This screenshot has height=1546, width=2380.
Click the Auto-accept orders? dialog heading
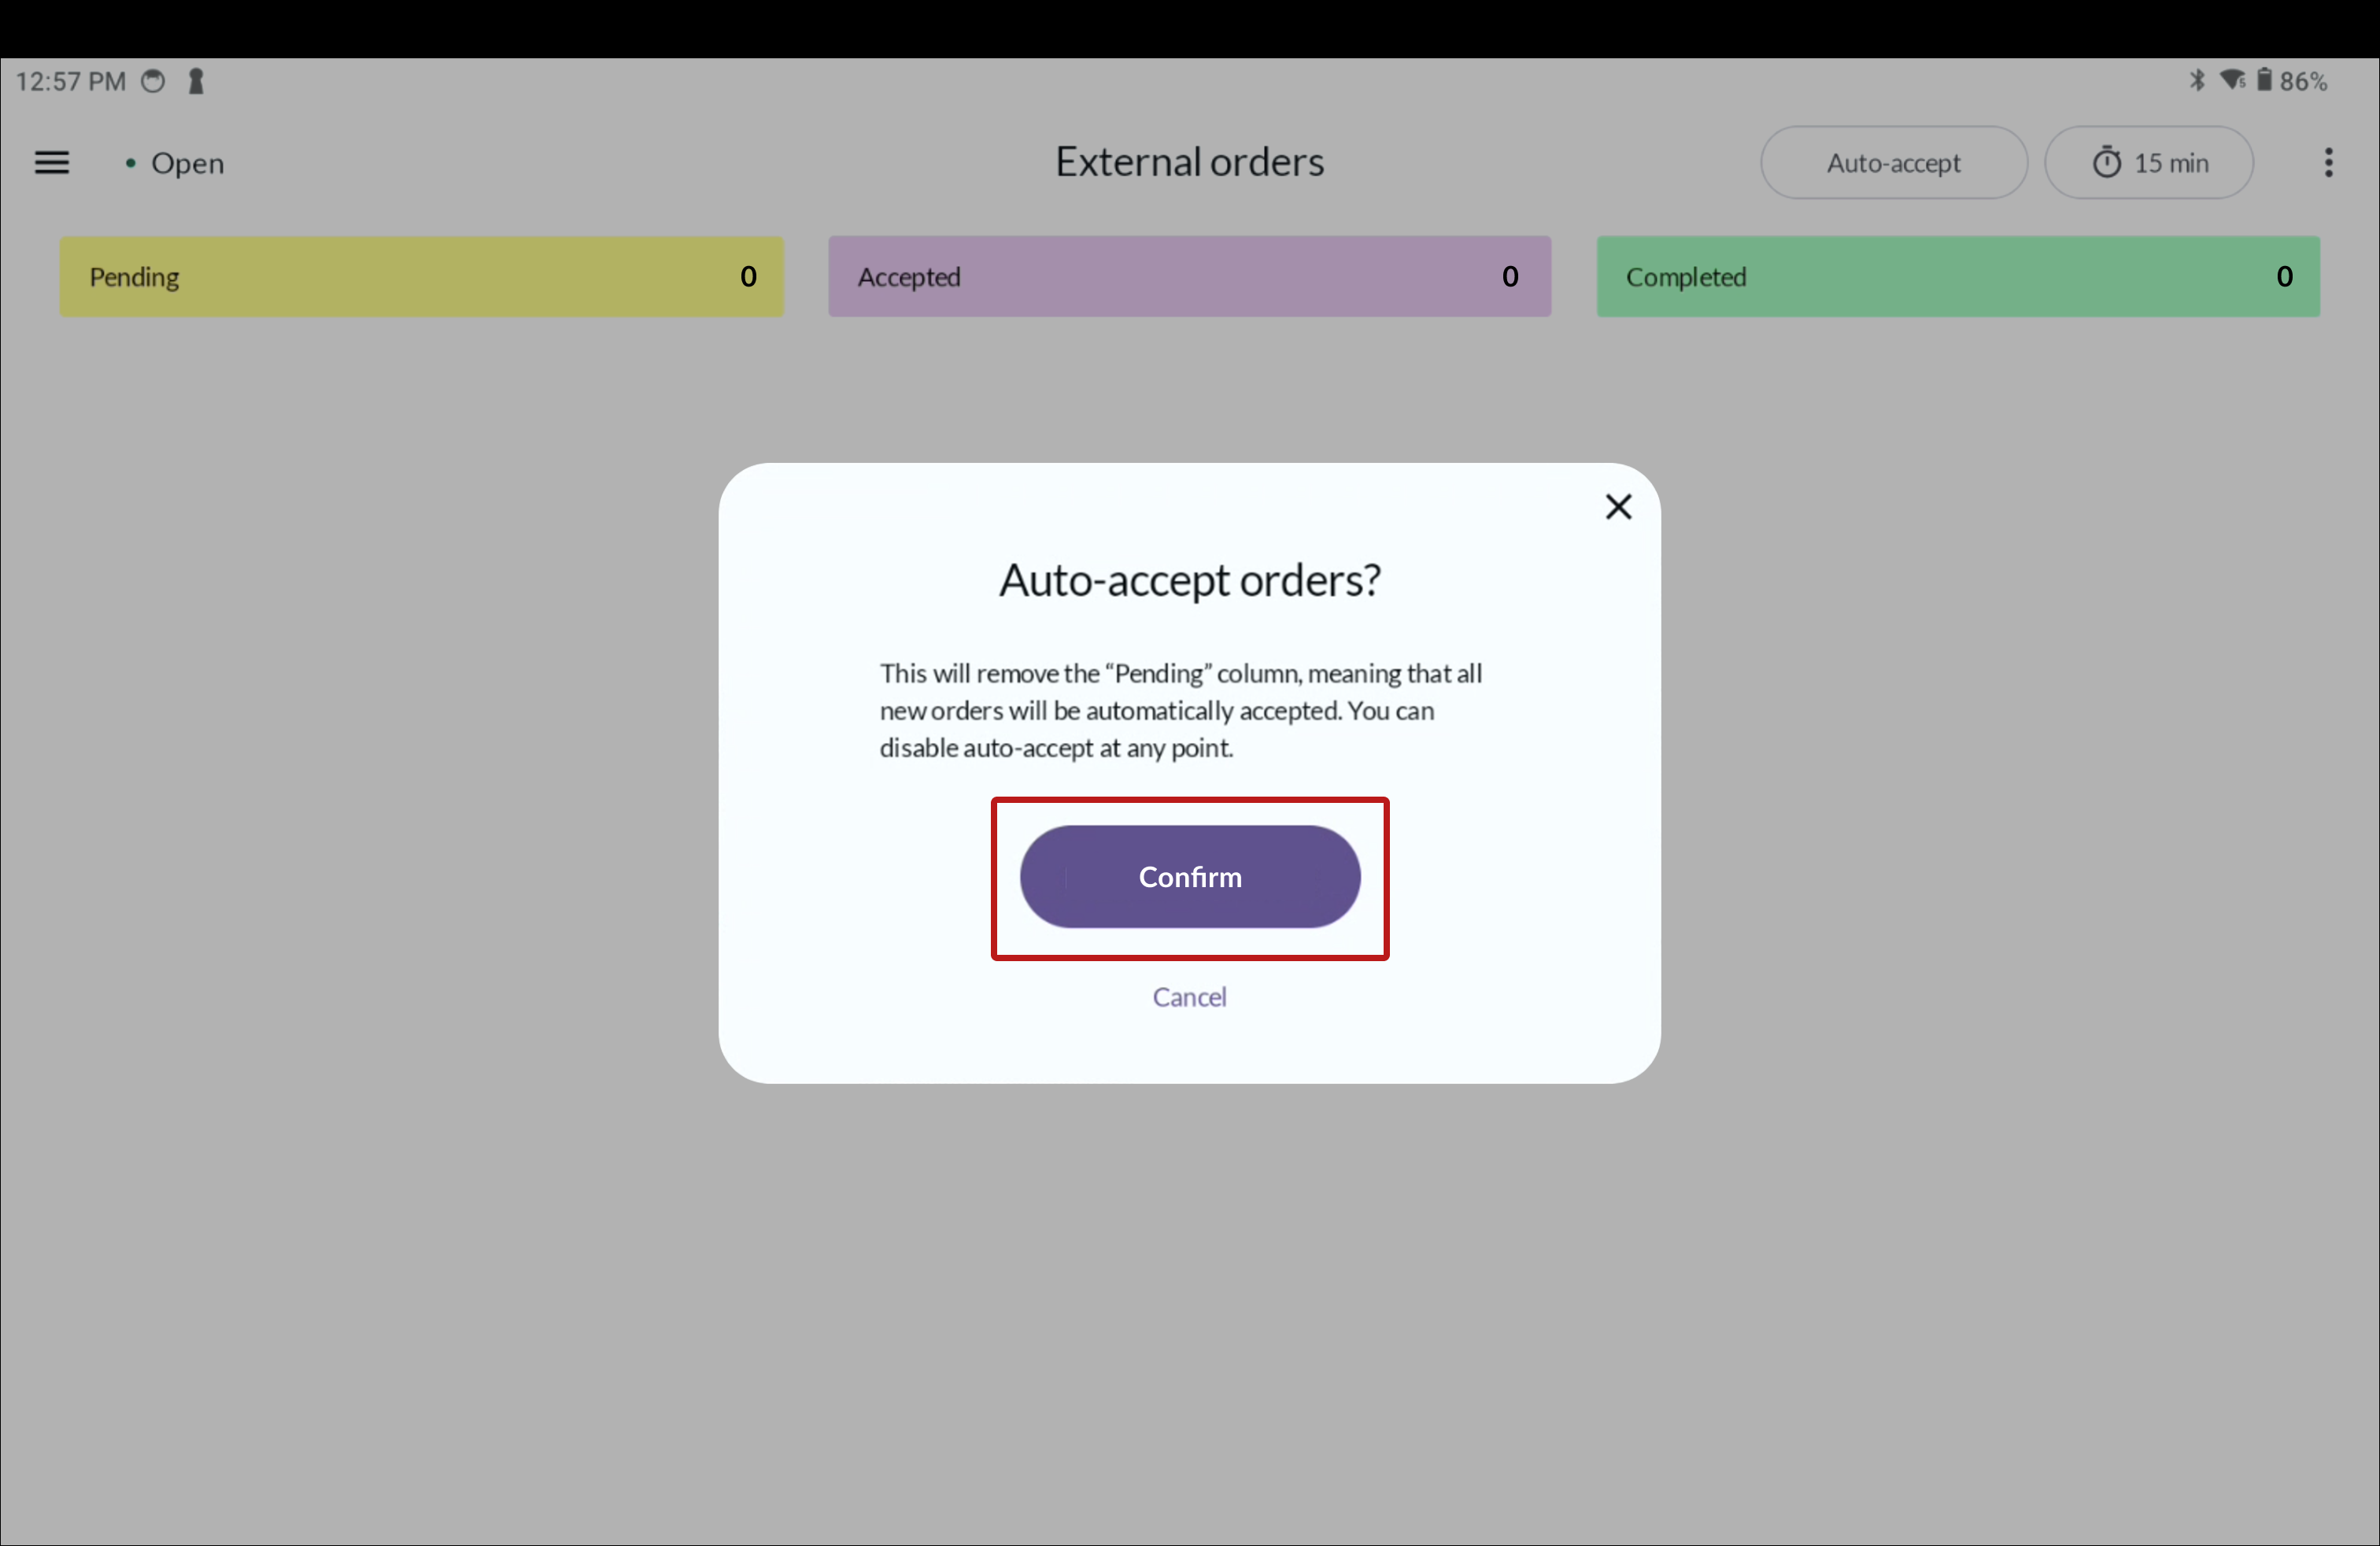1190,580
